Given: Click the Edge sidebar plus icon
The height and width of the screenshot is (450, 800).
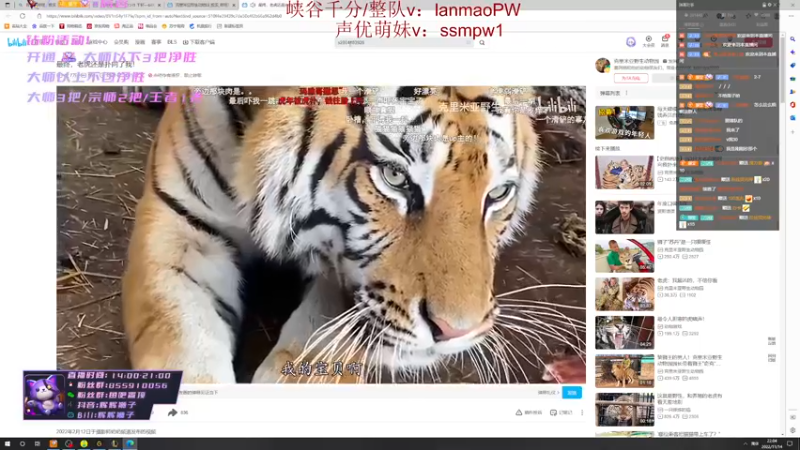Looking at the screenshot, I should pos(792,132).
